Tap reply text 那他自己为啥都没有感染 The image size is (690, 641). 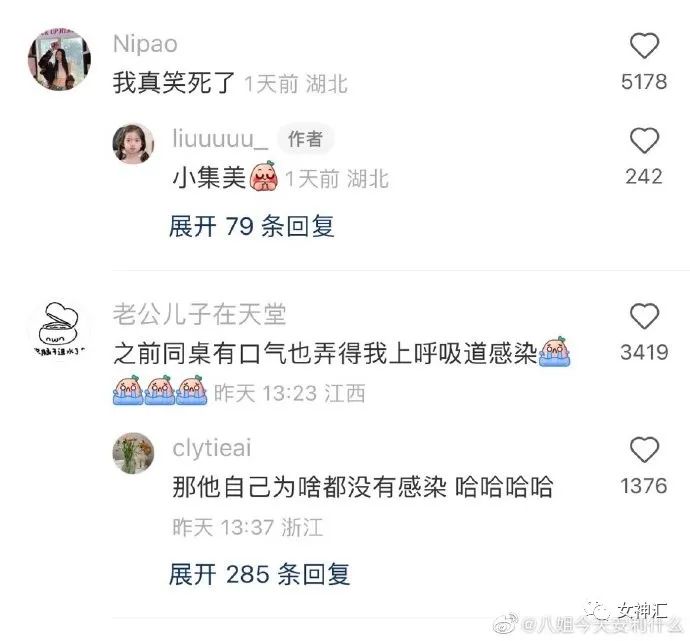(x=309, y=487)
